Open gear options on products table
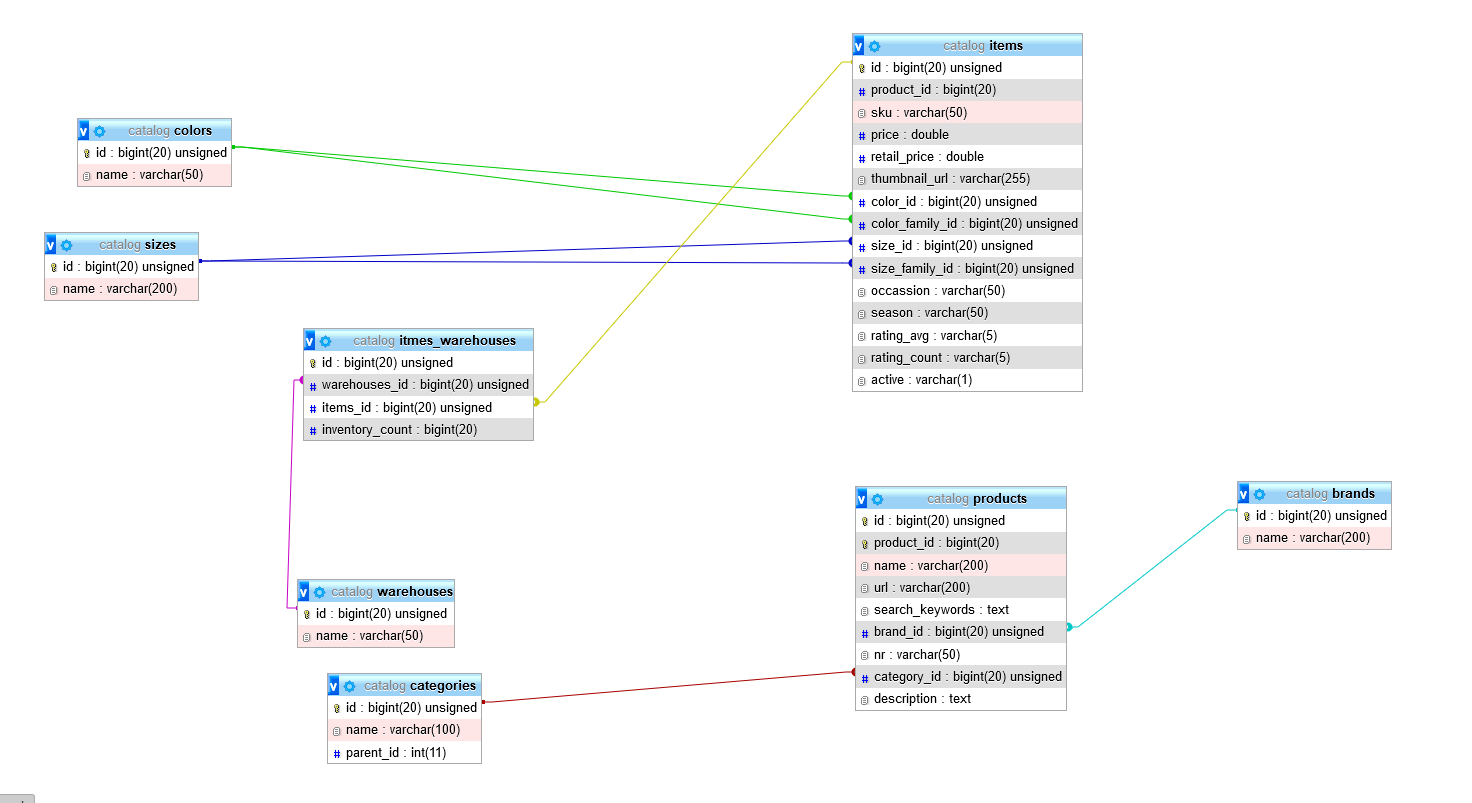 [878, 499]
